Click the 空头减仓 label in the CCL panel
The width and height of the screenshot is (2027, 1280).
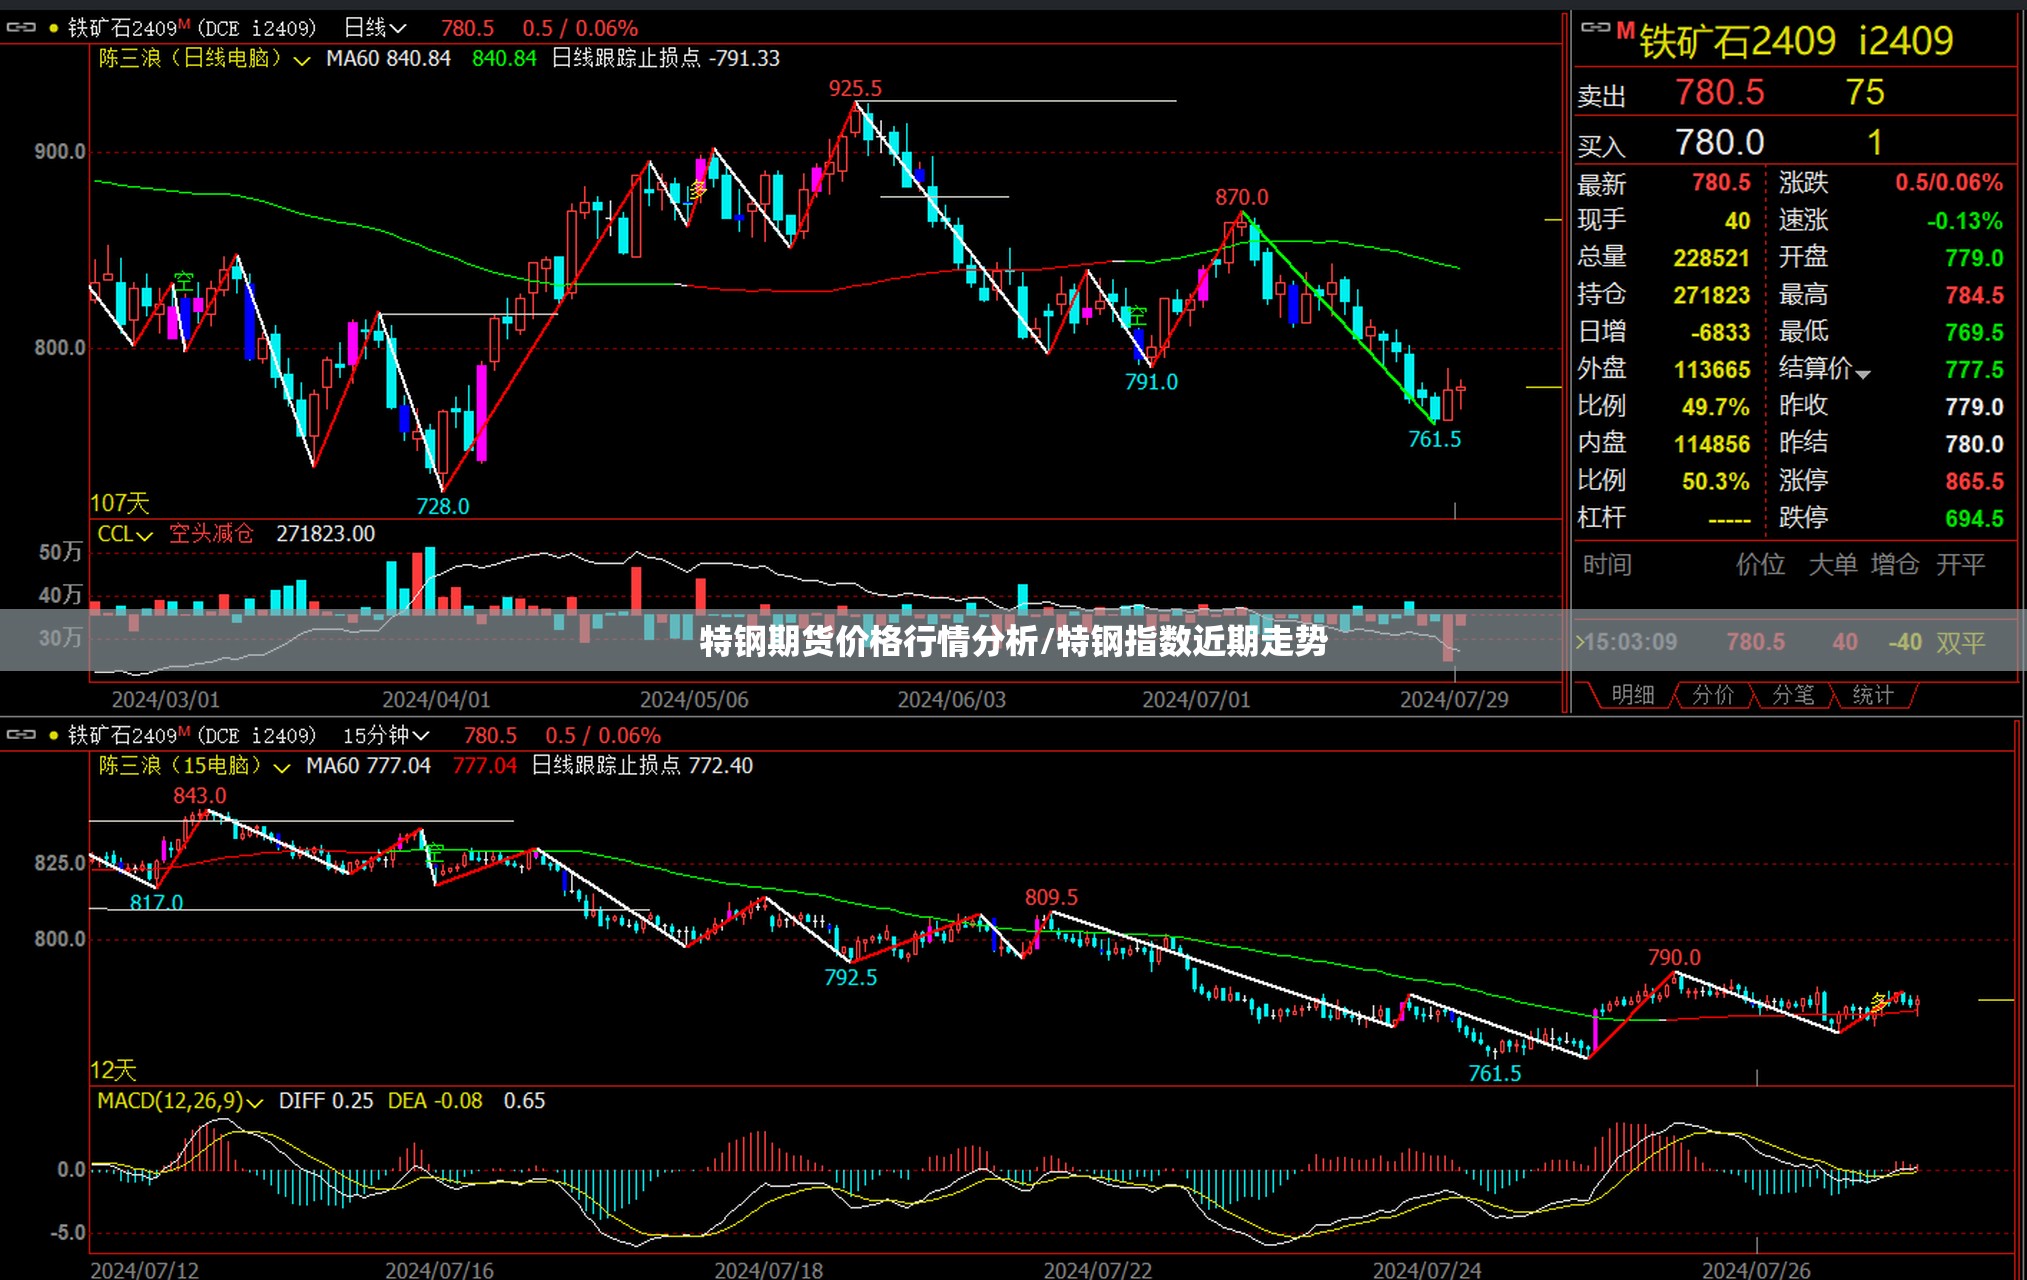(211, 534)
